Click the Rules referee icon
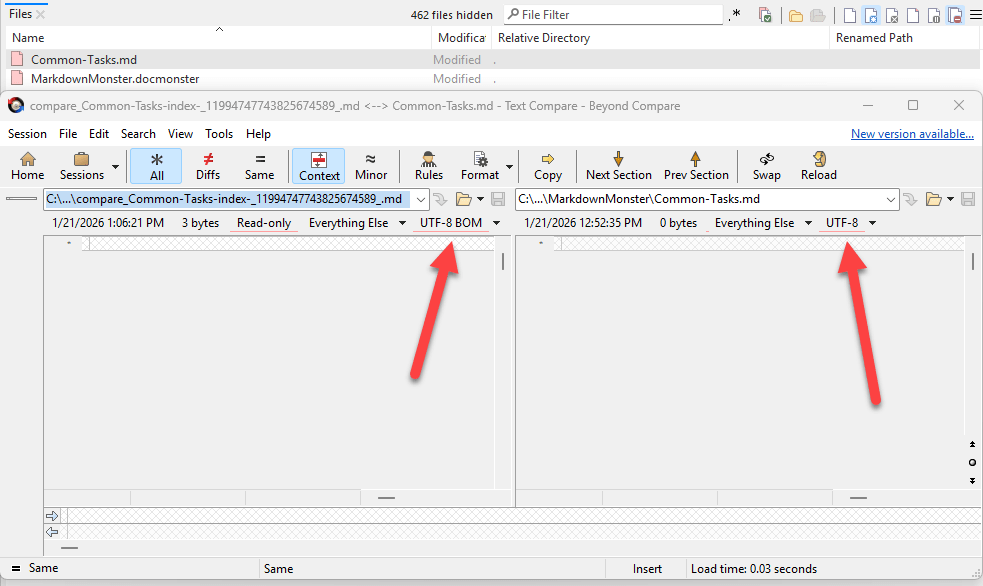This screenshot has height=586, width=983. pos(429,165)
